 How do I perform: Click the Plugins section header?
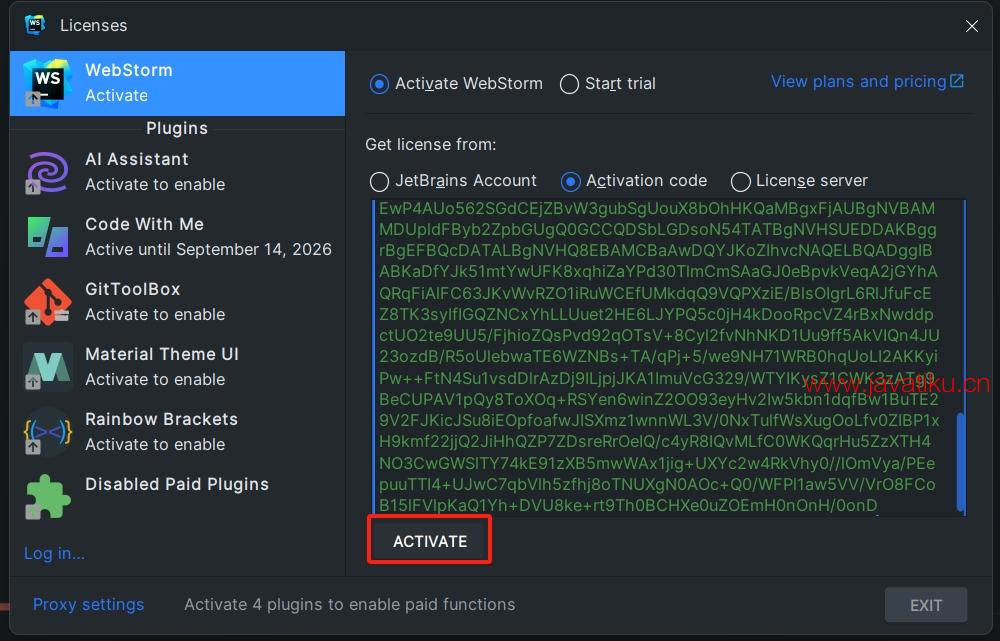tap(177, 128)
